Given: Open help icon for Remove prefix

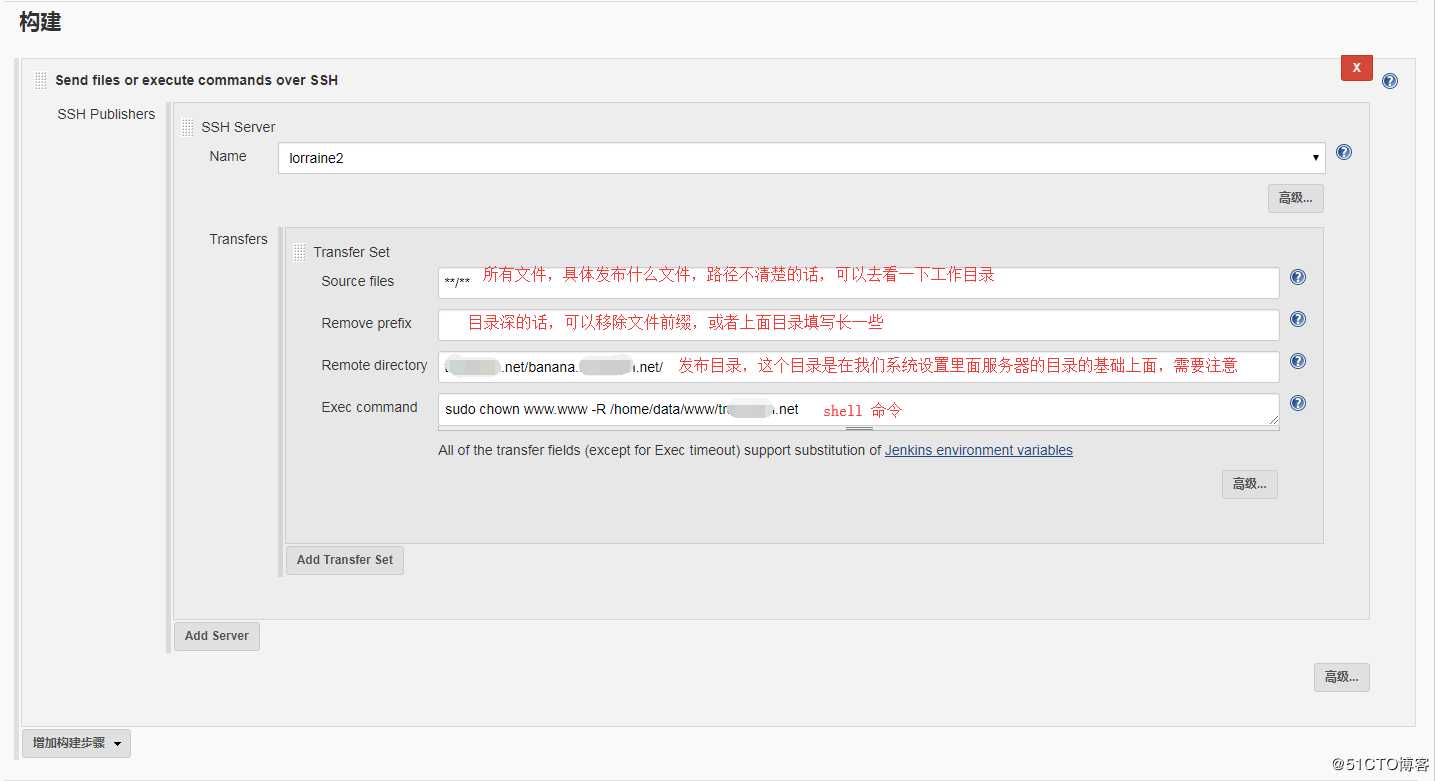Looking at the screenshot, I should (1298, 319).
